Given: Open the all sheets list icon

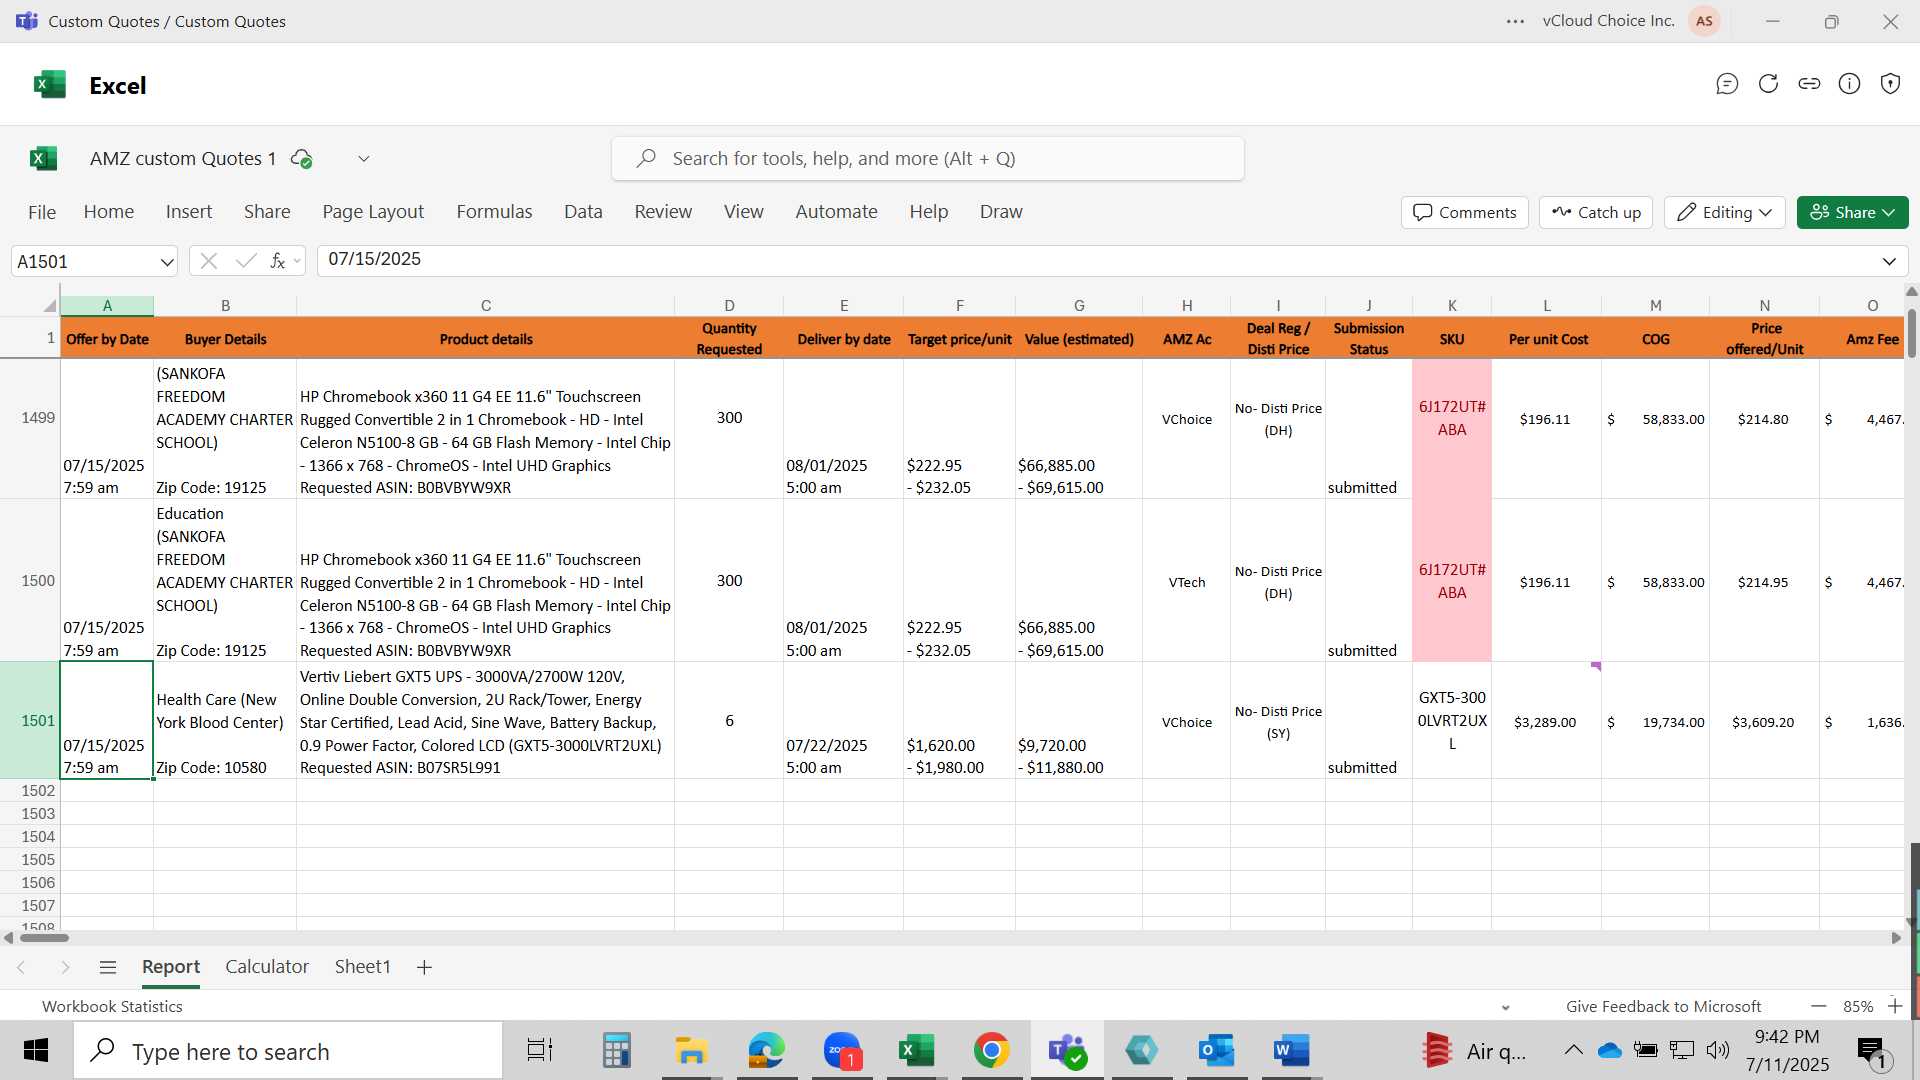Looking at the screenshot, I should tap(108, 967).
